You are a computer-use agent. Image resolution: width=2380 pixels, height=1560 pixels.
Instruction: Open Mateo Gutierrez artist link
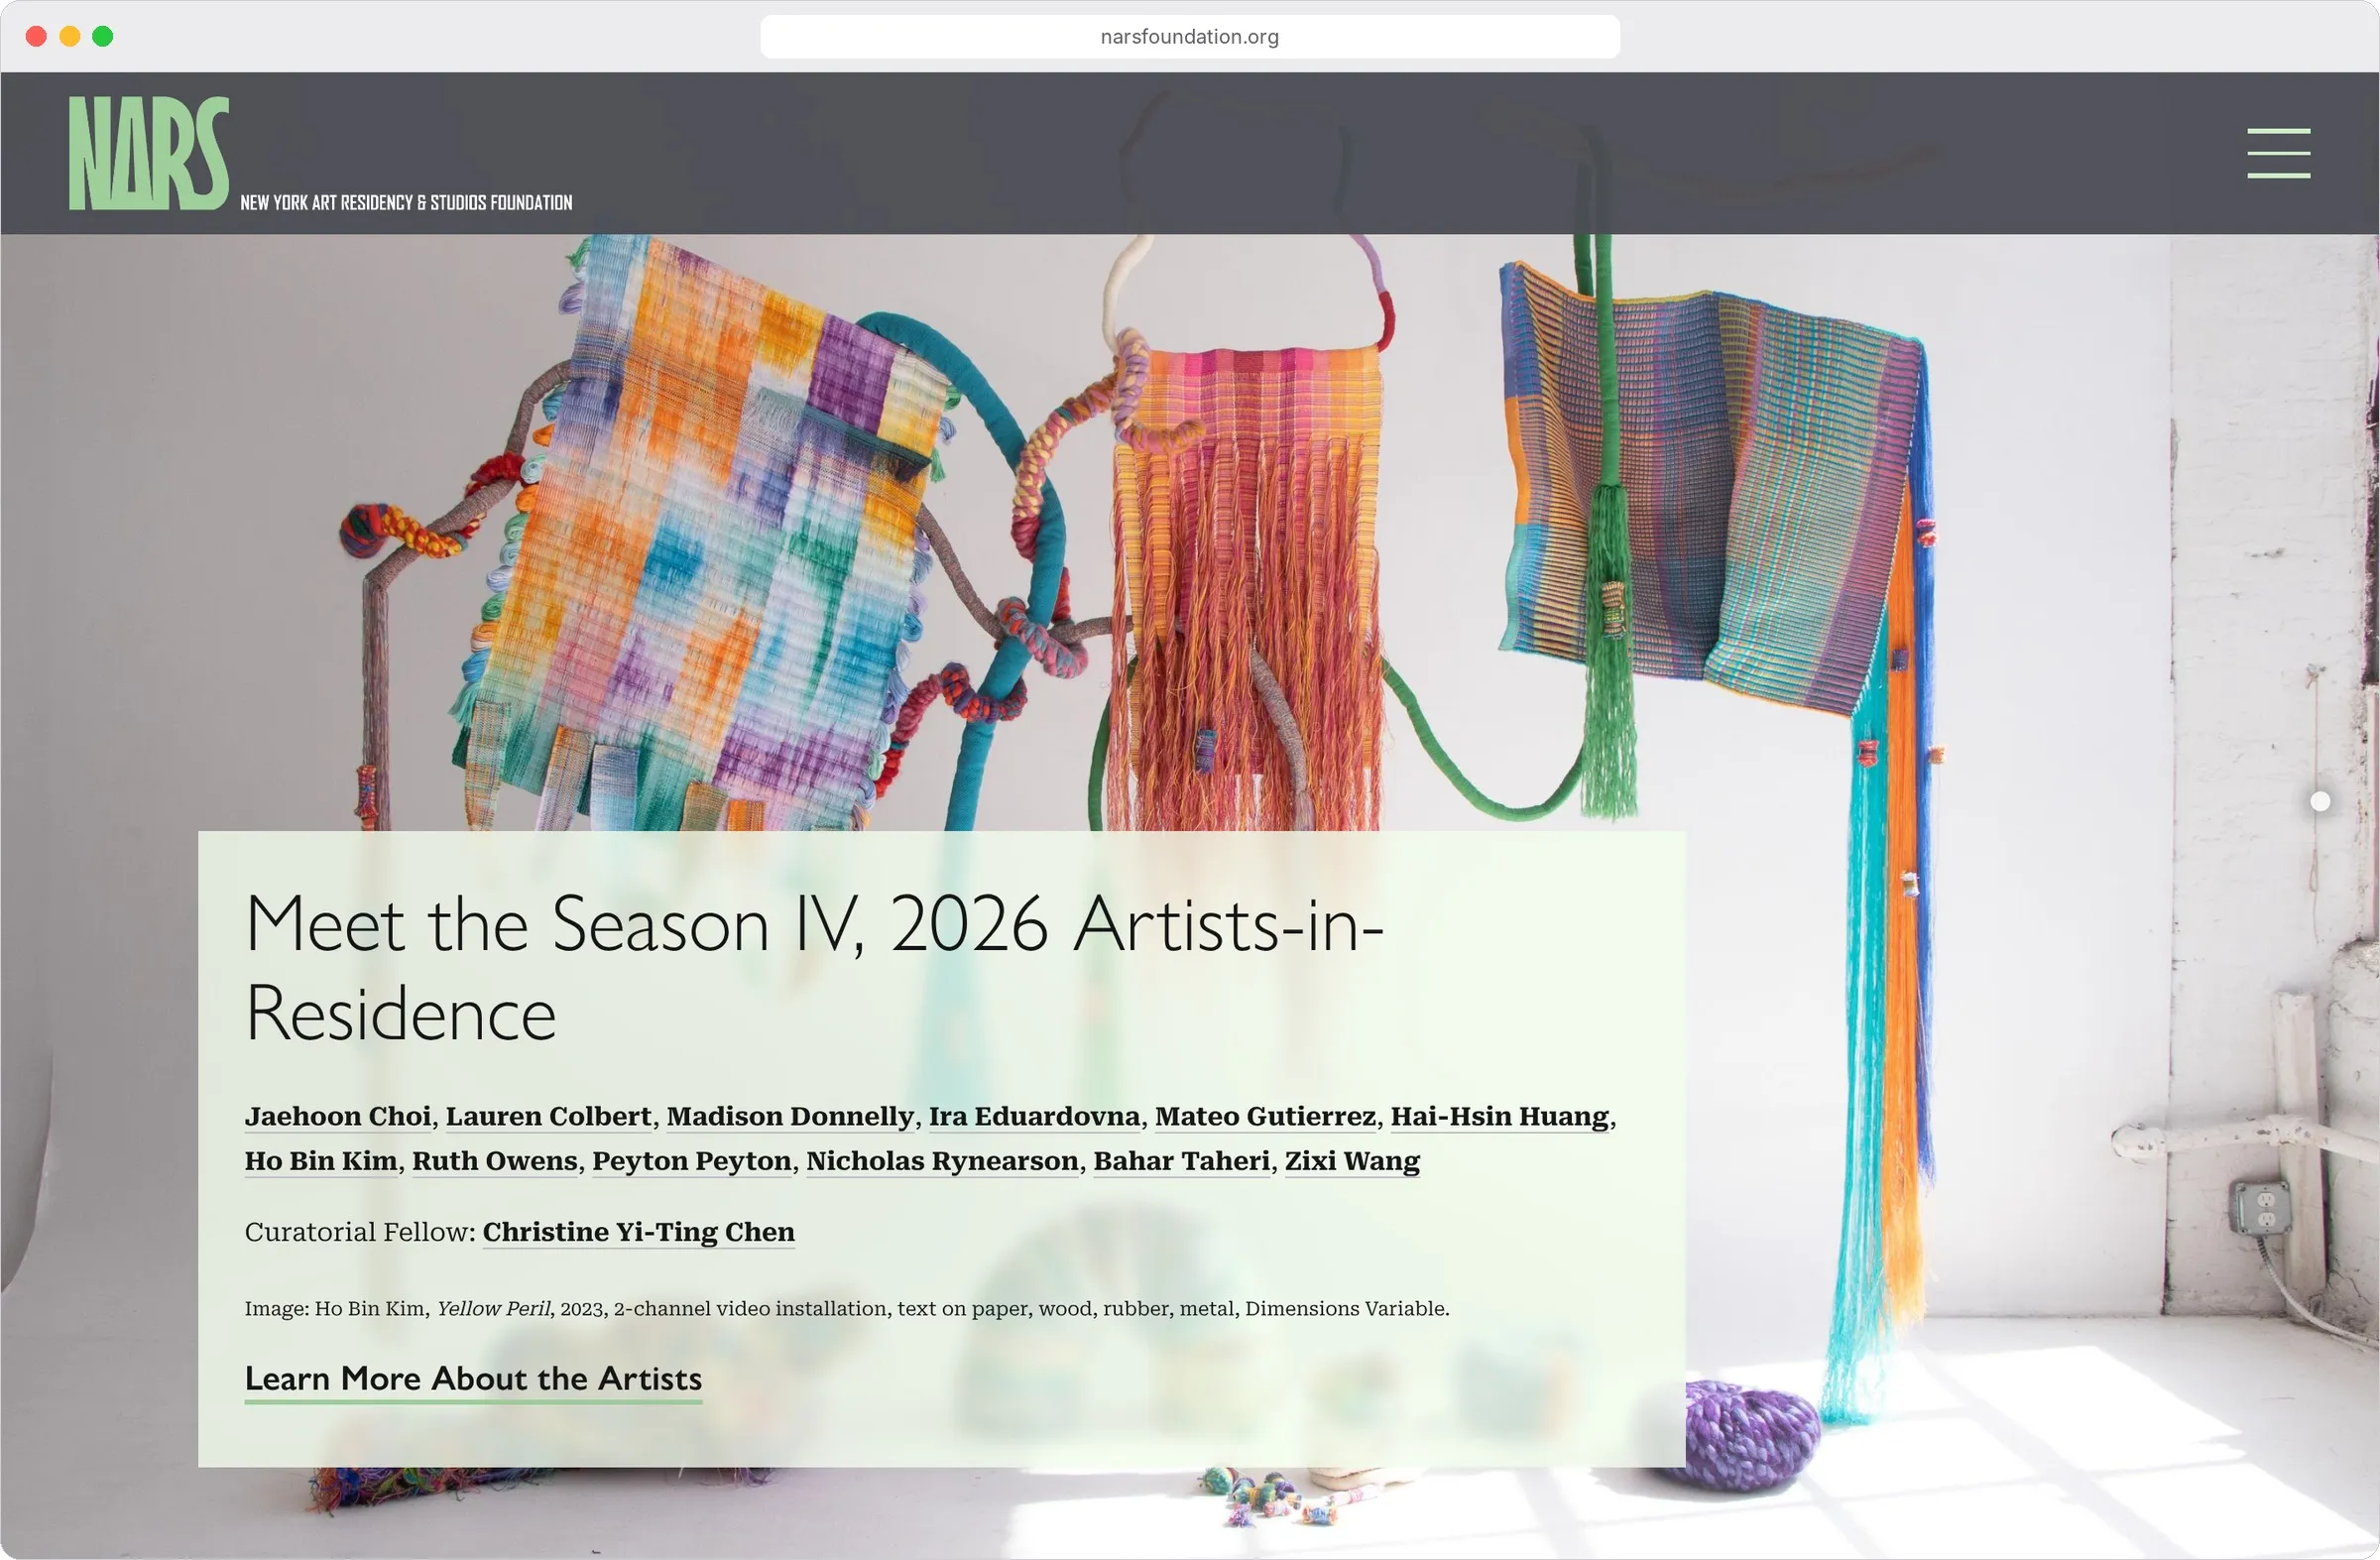coord(1265,1116)
